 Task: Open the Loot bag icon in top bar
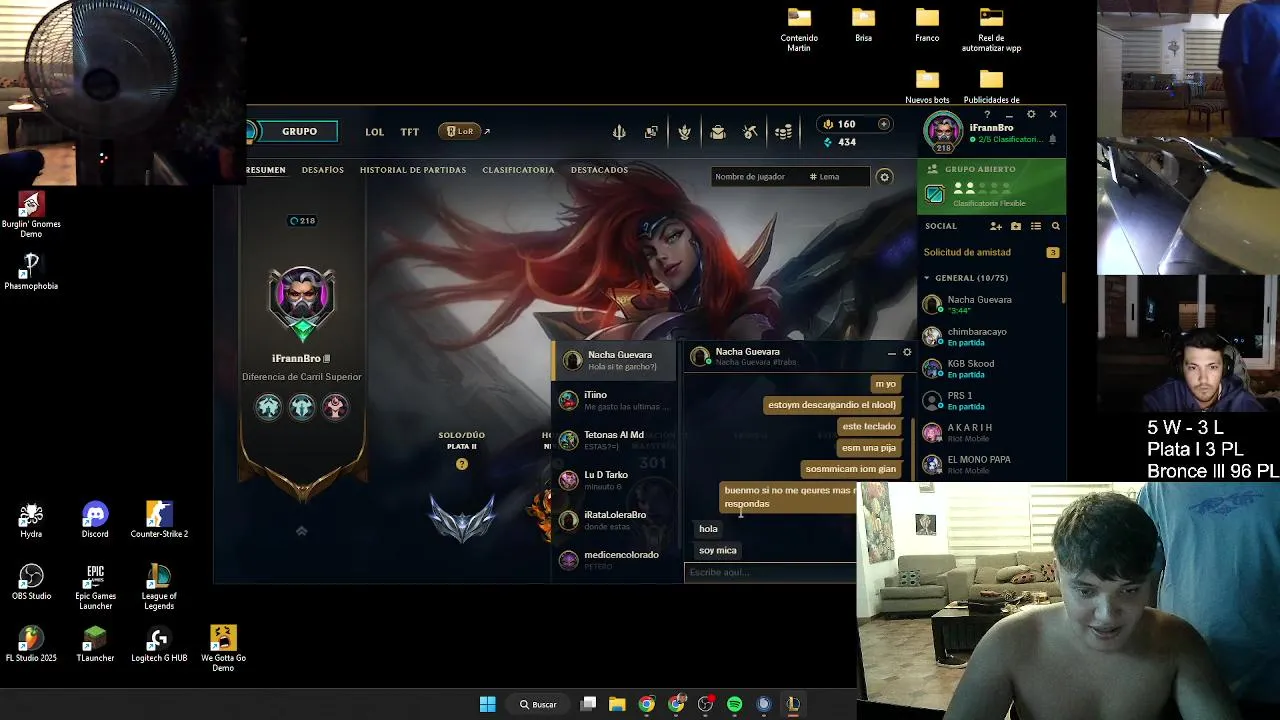click(x=718, y=132)
